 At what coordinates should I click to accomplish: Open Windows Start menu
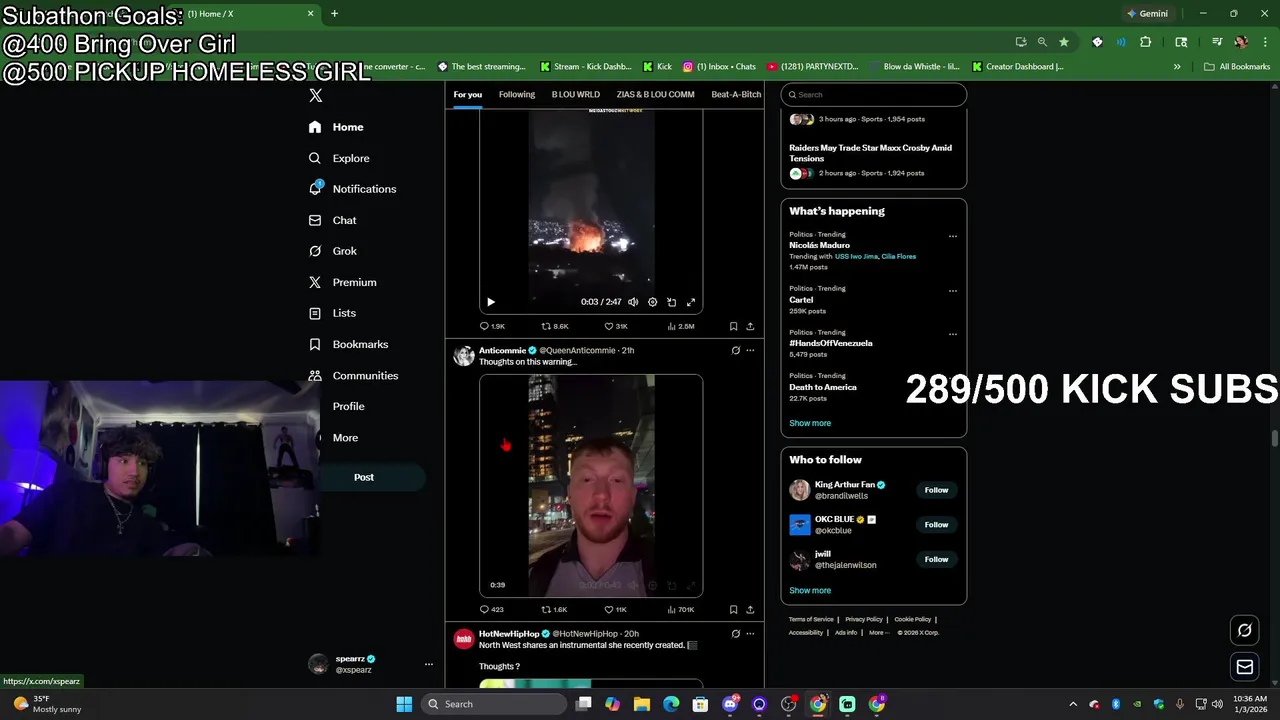(404, 704)
